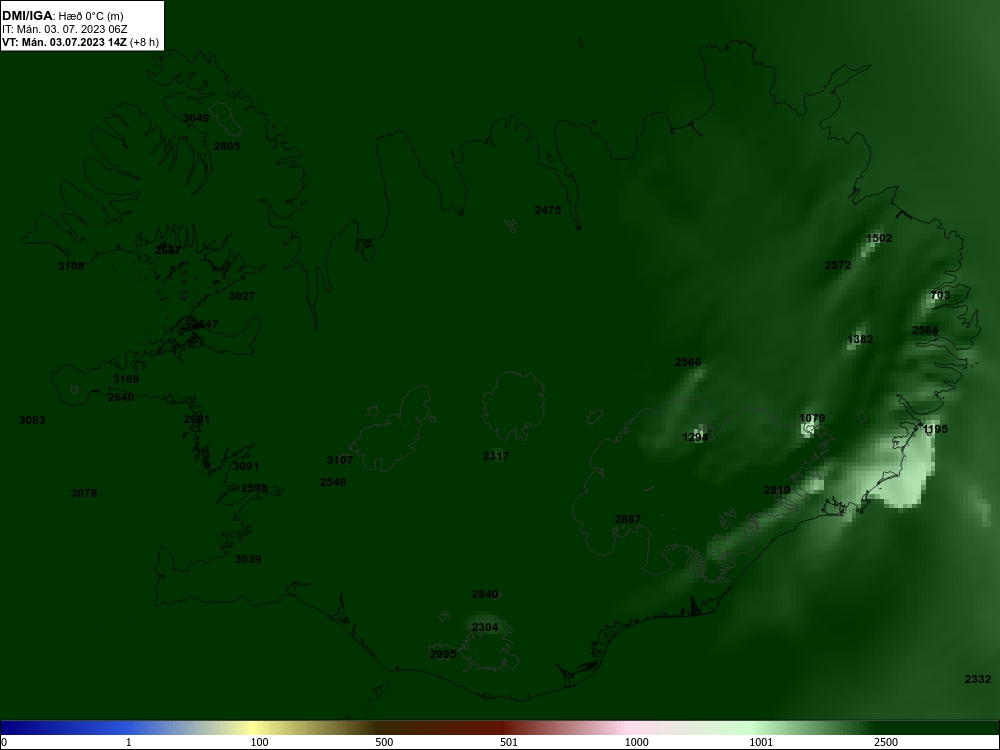Select colour scale label '1001'
The image size is (1000, 750).
[x=761, y=742]
